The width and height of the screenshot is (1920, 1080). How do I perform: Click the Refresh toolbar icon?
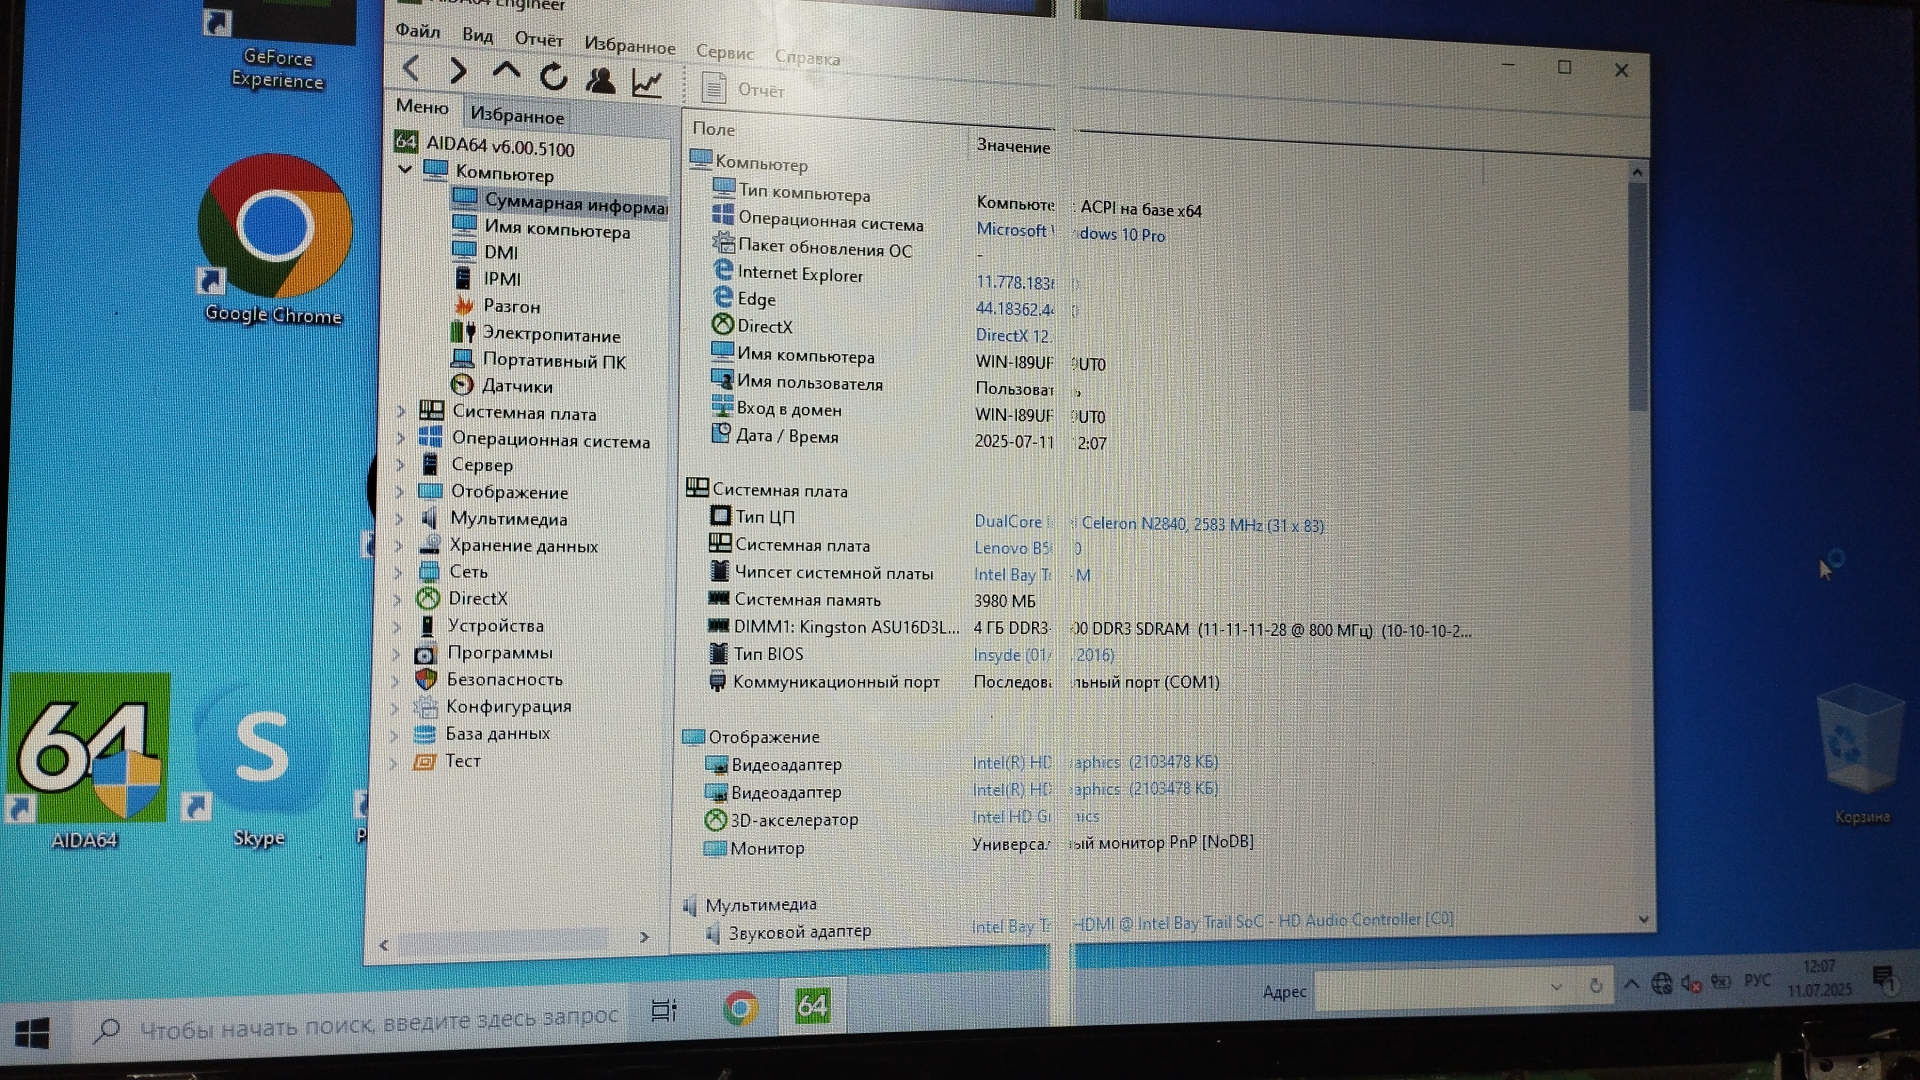click(553, 77)
